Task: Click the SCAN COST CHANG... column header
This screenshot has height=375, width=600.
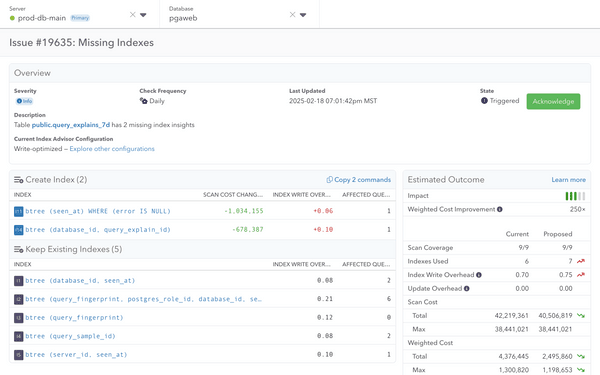Action: 233,195
